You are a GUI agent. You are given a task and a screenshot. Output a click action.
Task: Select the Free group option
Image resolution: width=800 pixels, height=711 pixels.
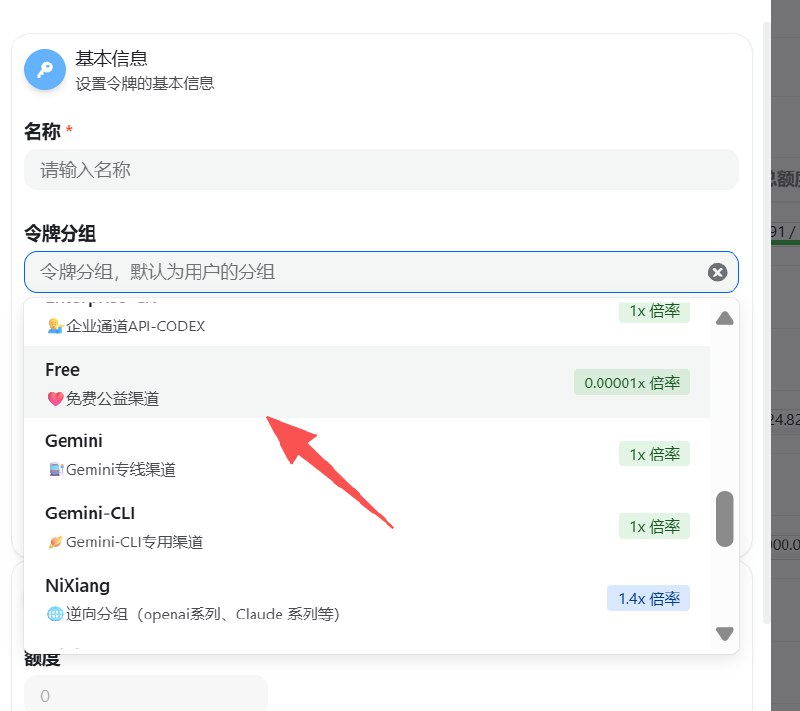pyautogui.click(x=300, y=382)
